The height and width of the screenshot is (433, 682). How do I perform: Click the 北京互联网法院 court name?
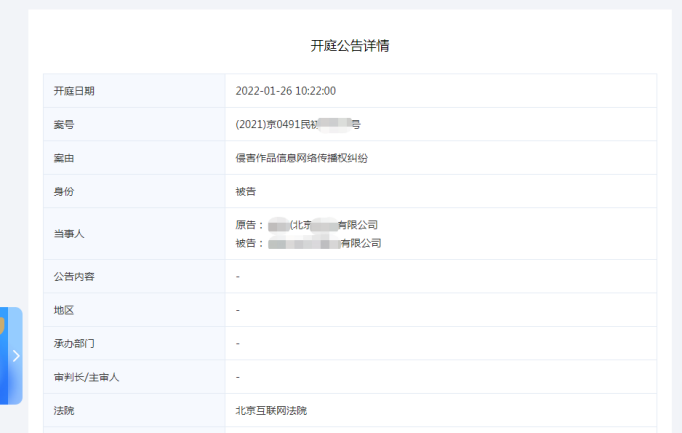tap(267, 410)
